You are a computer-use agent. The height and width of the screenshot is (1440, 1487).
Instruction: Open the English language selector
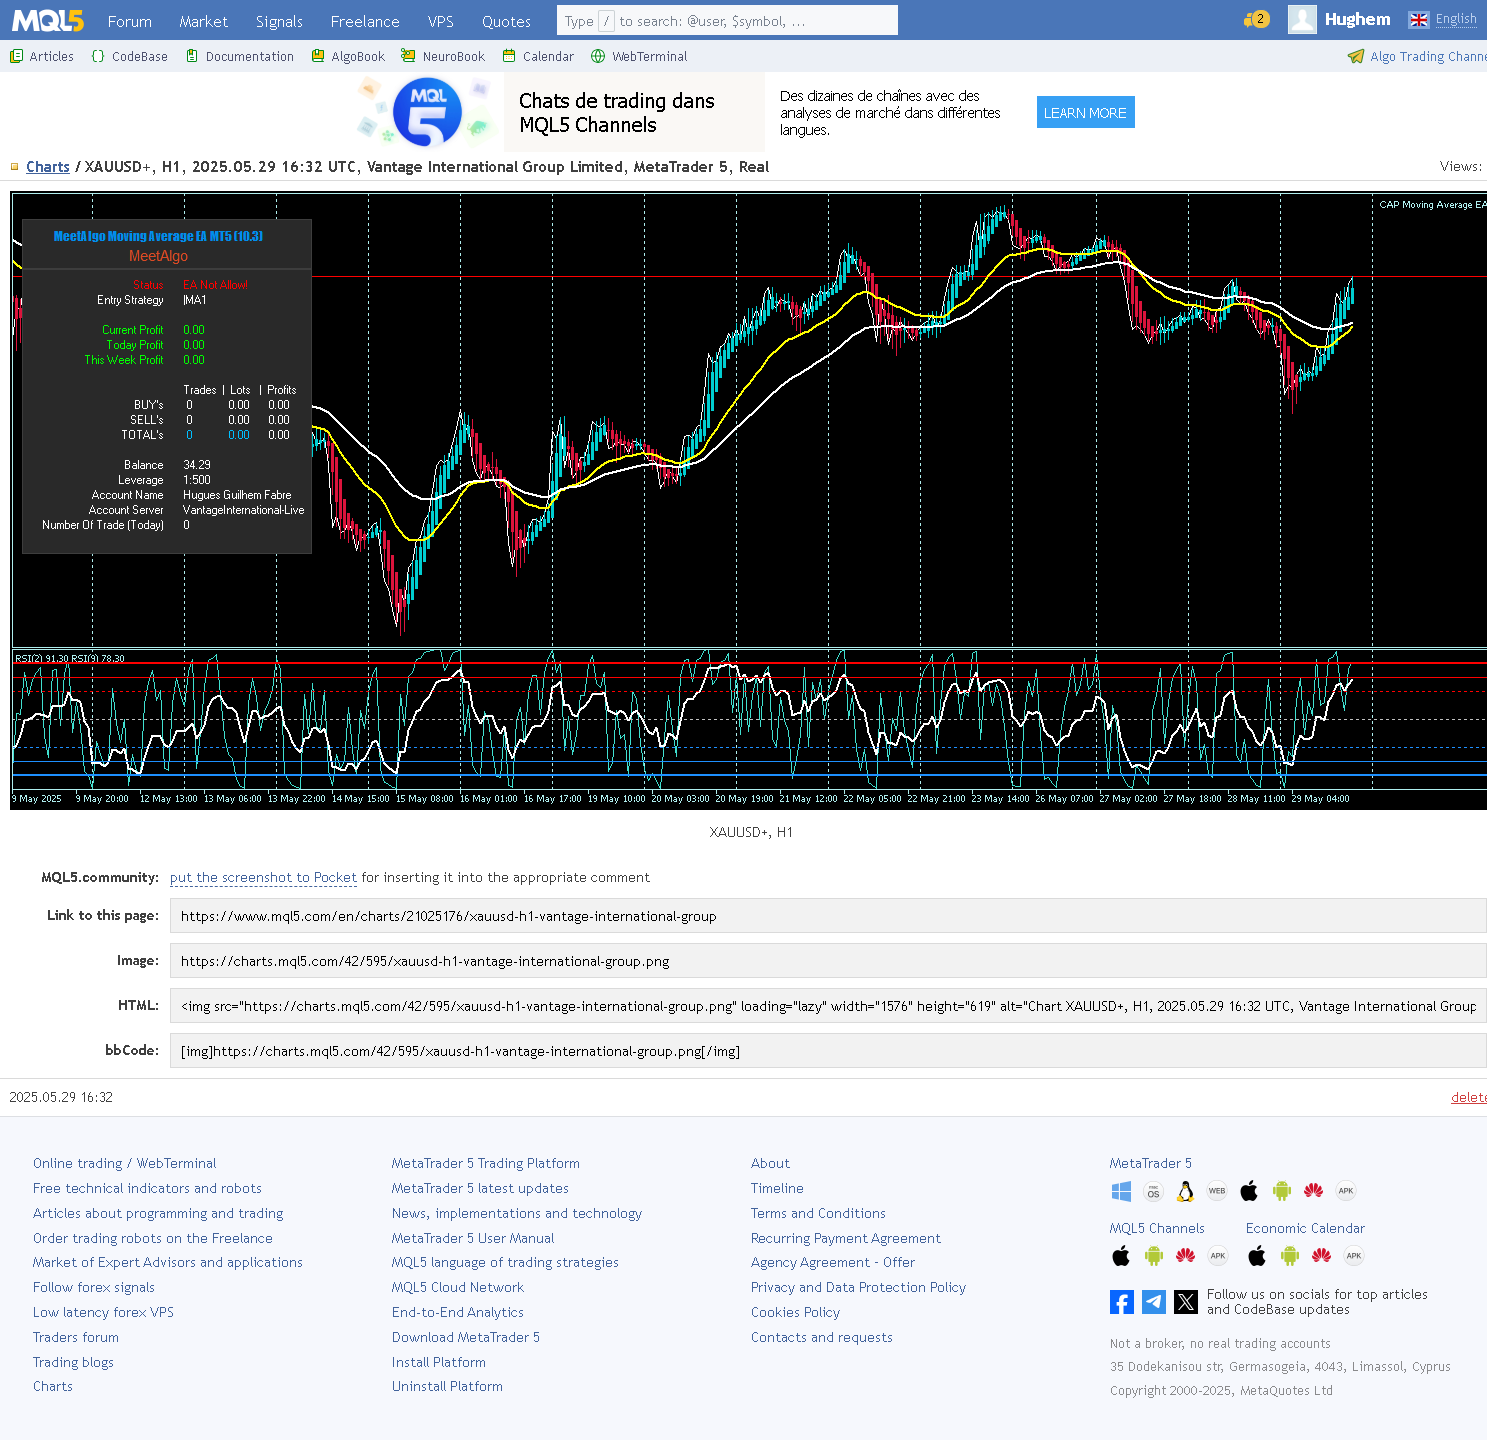click(1442, 19)
